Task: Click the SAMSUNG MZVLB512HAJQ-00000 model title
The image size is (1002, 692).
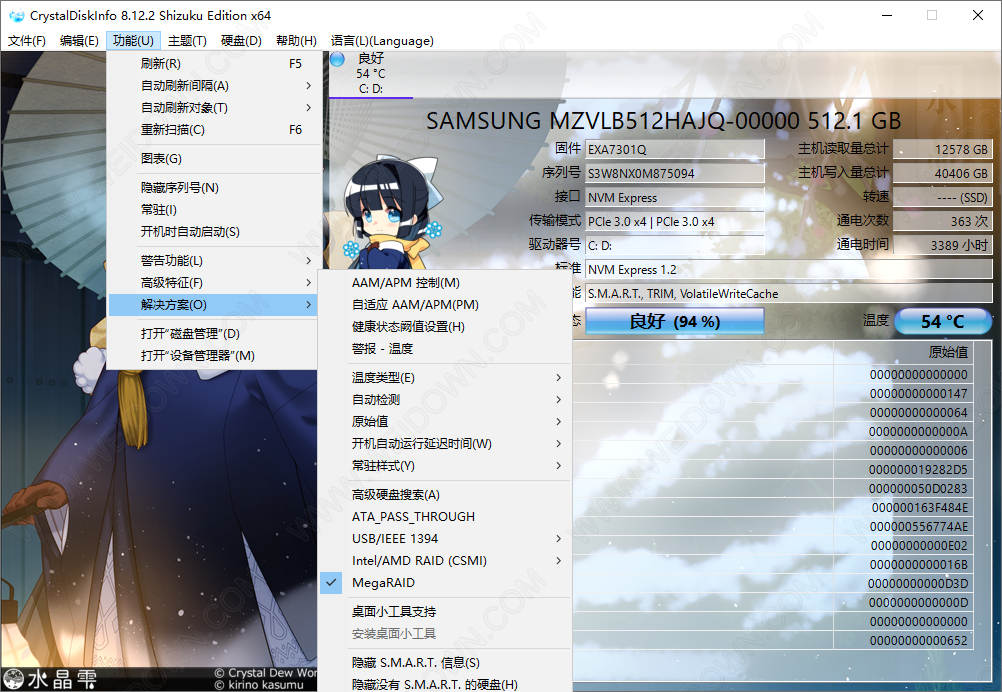Action: 663,121
